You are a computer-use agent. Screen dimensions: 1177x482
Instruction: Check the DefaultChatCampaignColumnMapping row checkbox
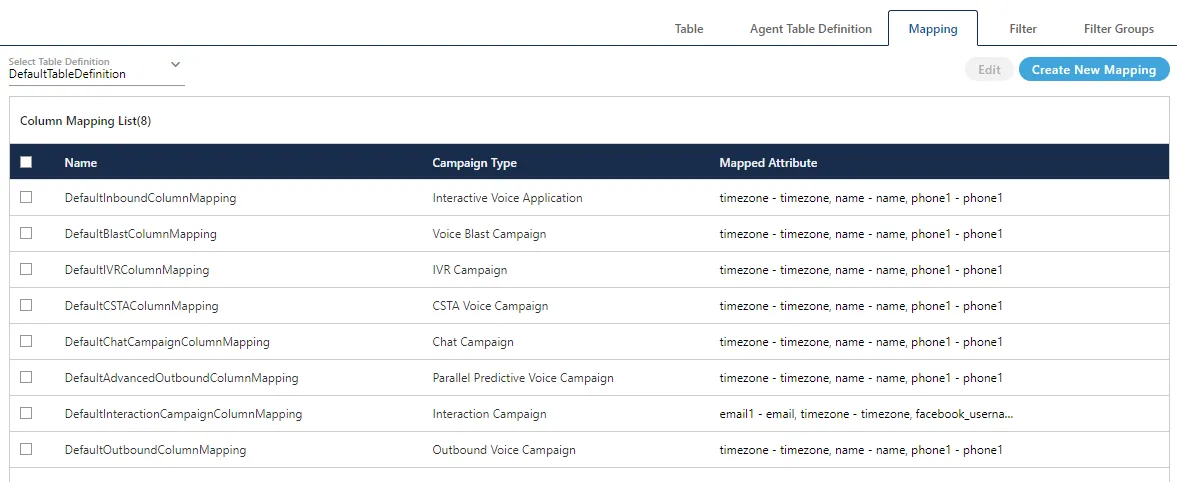tap(26, 342)
